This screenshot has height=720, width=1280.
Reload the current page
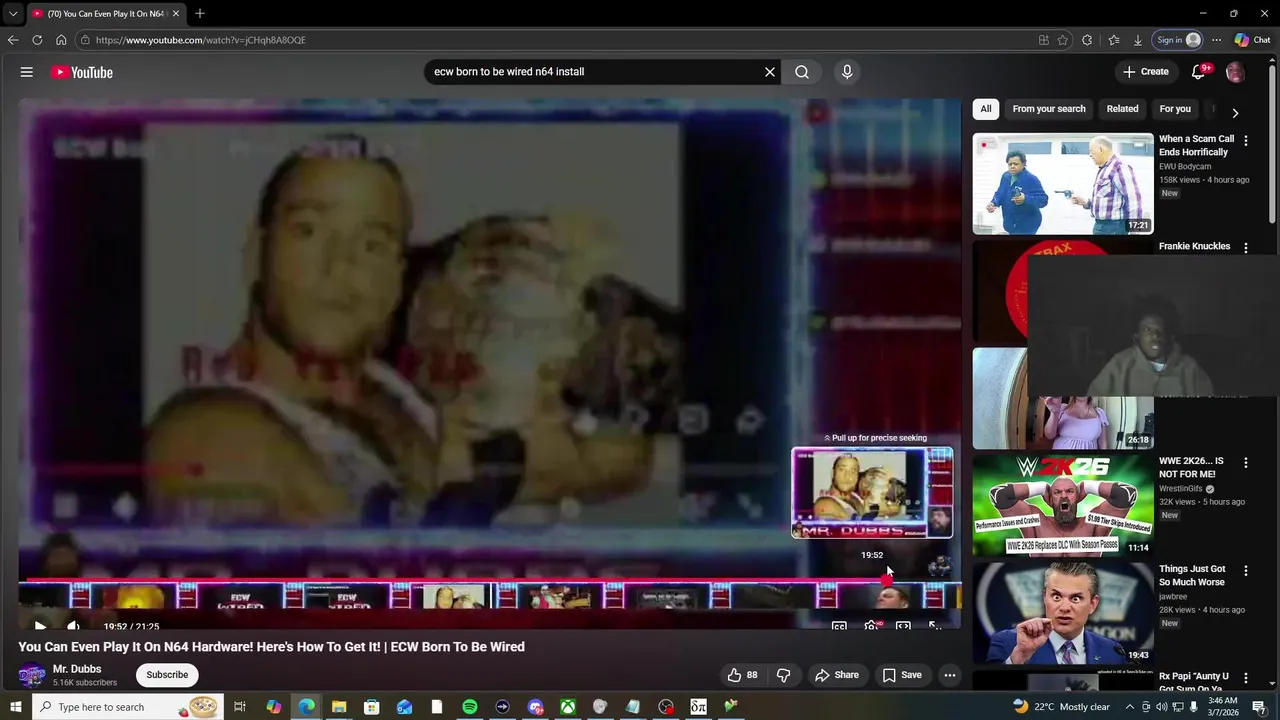(x=37, y=40)
